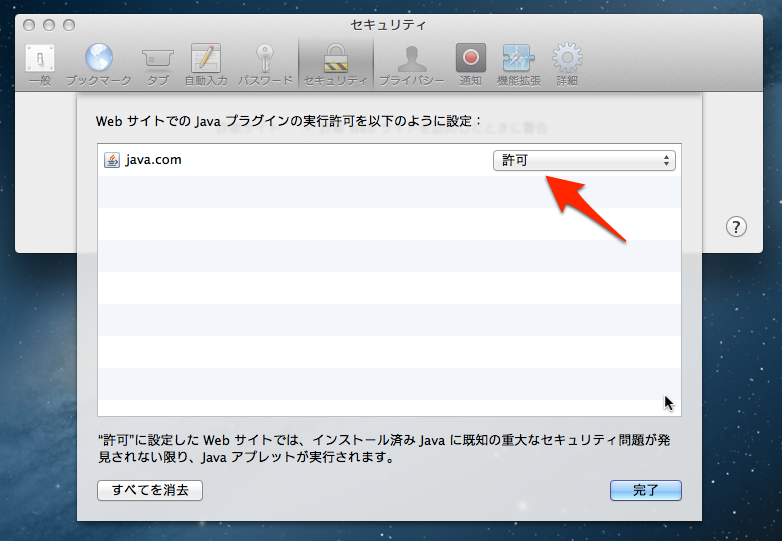Click the Java icon beside java.com
This screenshot has width=782, height=541.
112,160
